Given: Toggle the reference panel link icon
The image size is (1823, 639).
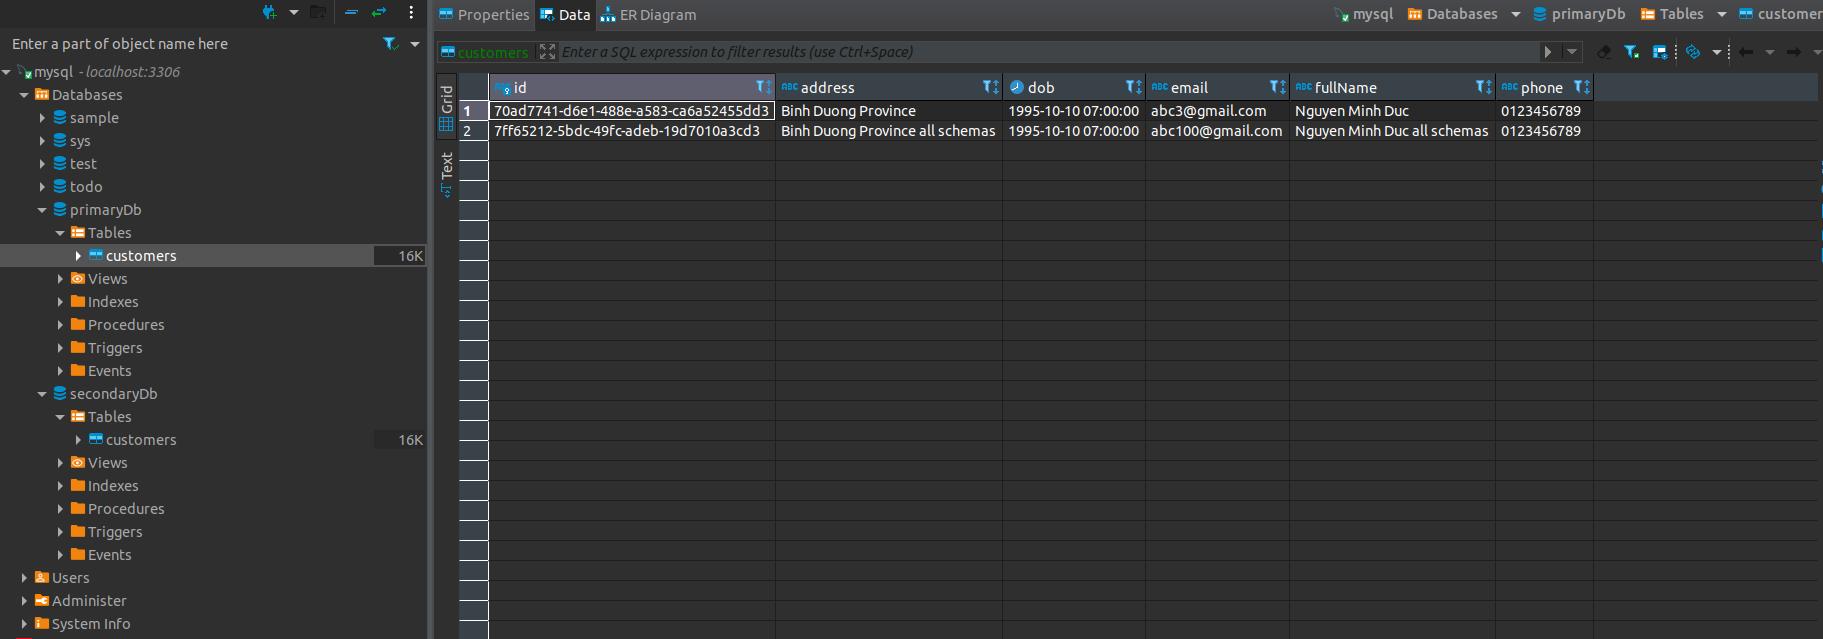Looking at the screenshot, I should (1693, 52).
